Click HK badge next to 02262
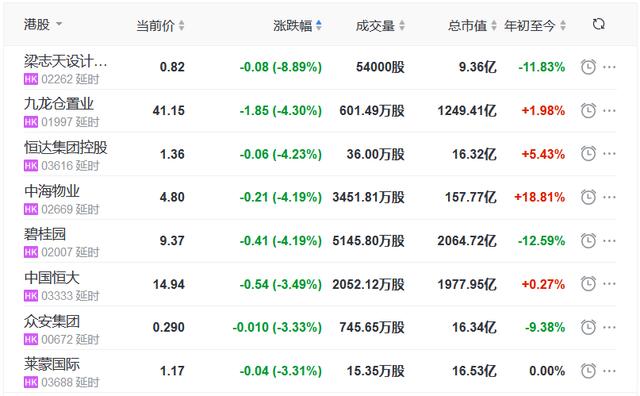The width and height of the screenshot is (640, 396). [31, 79]
